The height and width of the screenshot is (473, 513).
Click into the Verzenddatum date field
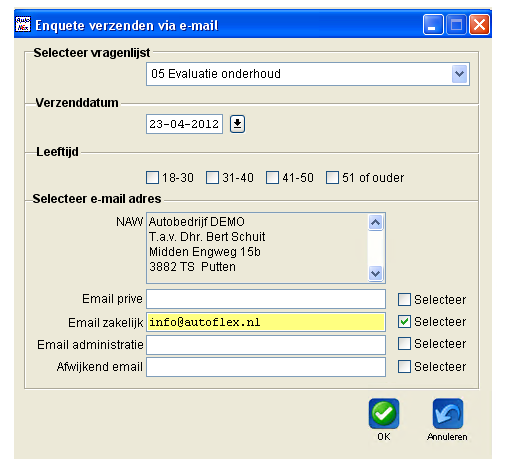coord(184,124)
